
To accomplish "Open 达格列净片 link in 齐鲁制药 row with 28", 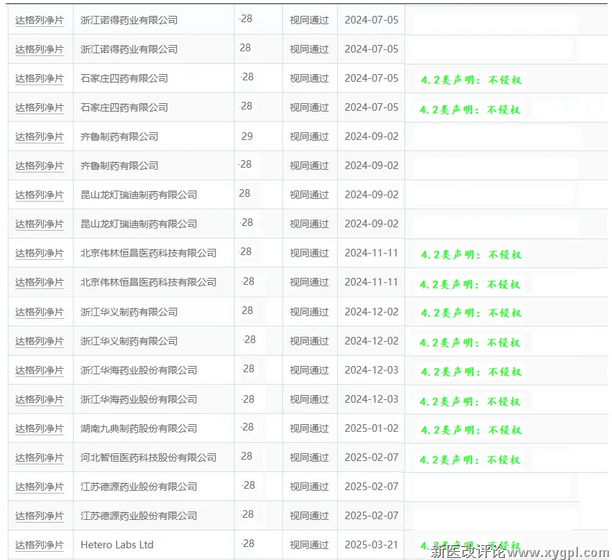I will pos(39,166).
